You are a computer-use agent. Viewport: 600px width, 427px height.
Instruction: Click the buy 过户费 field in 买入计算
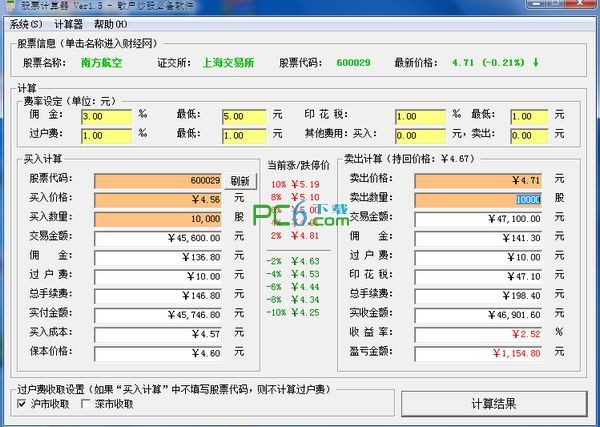[158, 277]
